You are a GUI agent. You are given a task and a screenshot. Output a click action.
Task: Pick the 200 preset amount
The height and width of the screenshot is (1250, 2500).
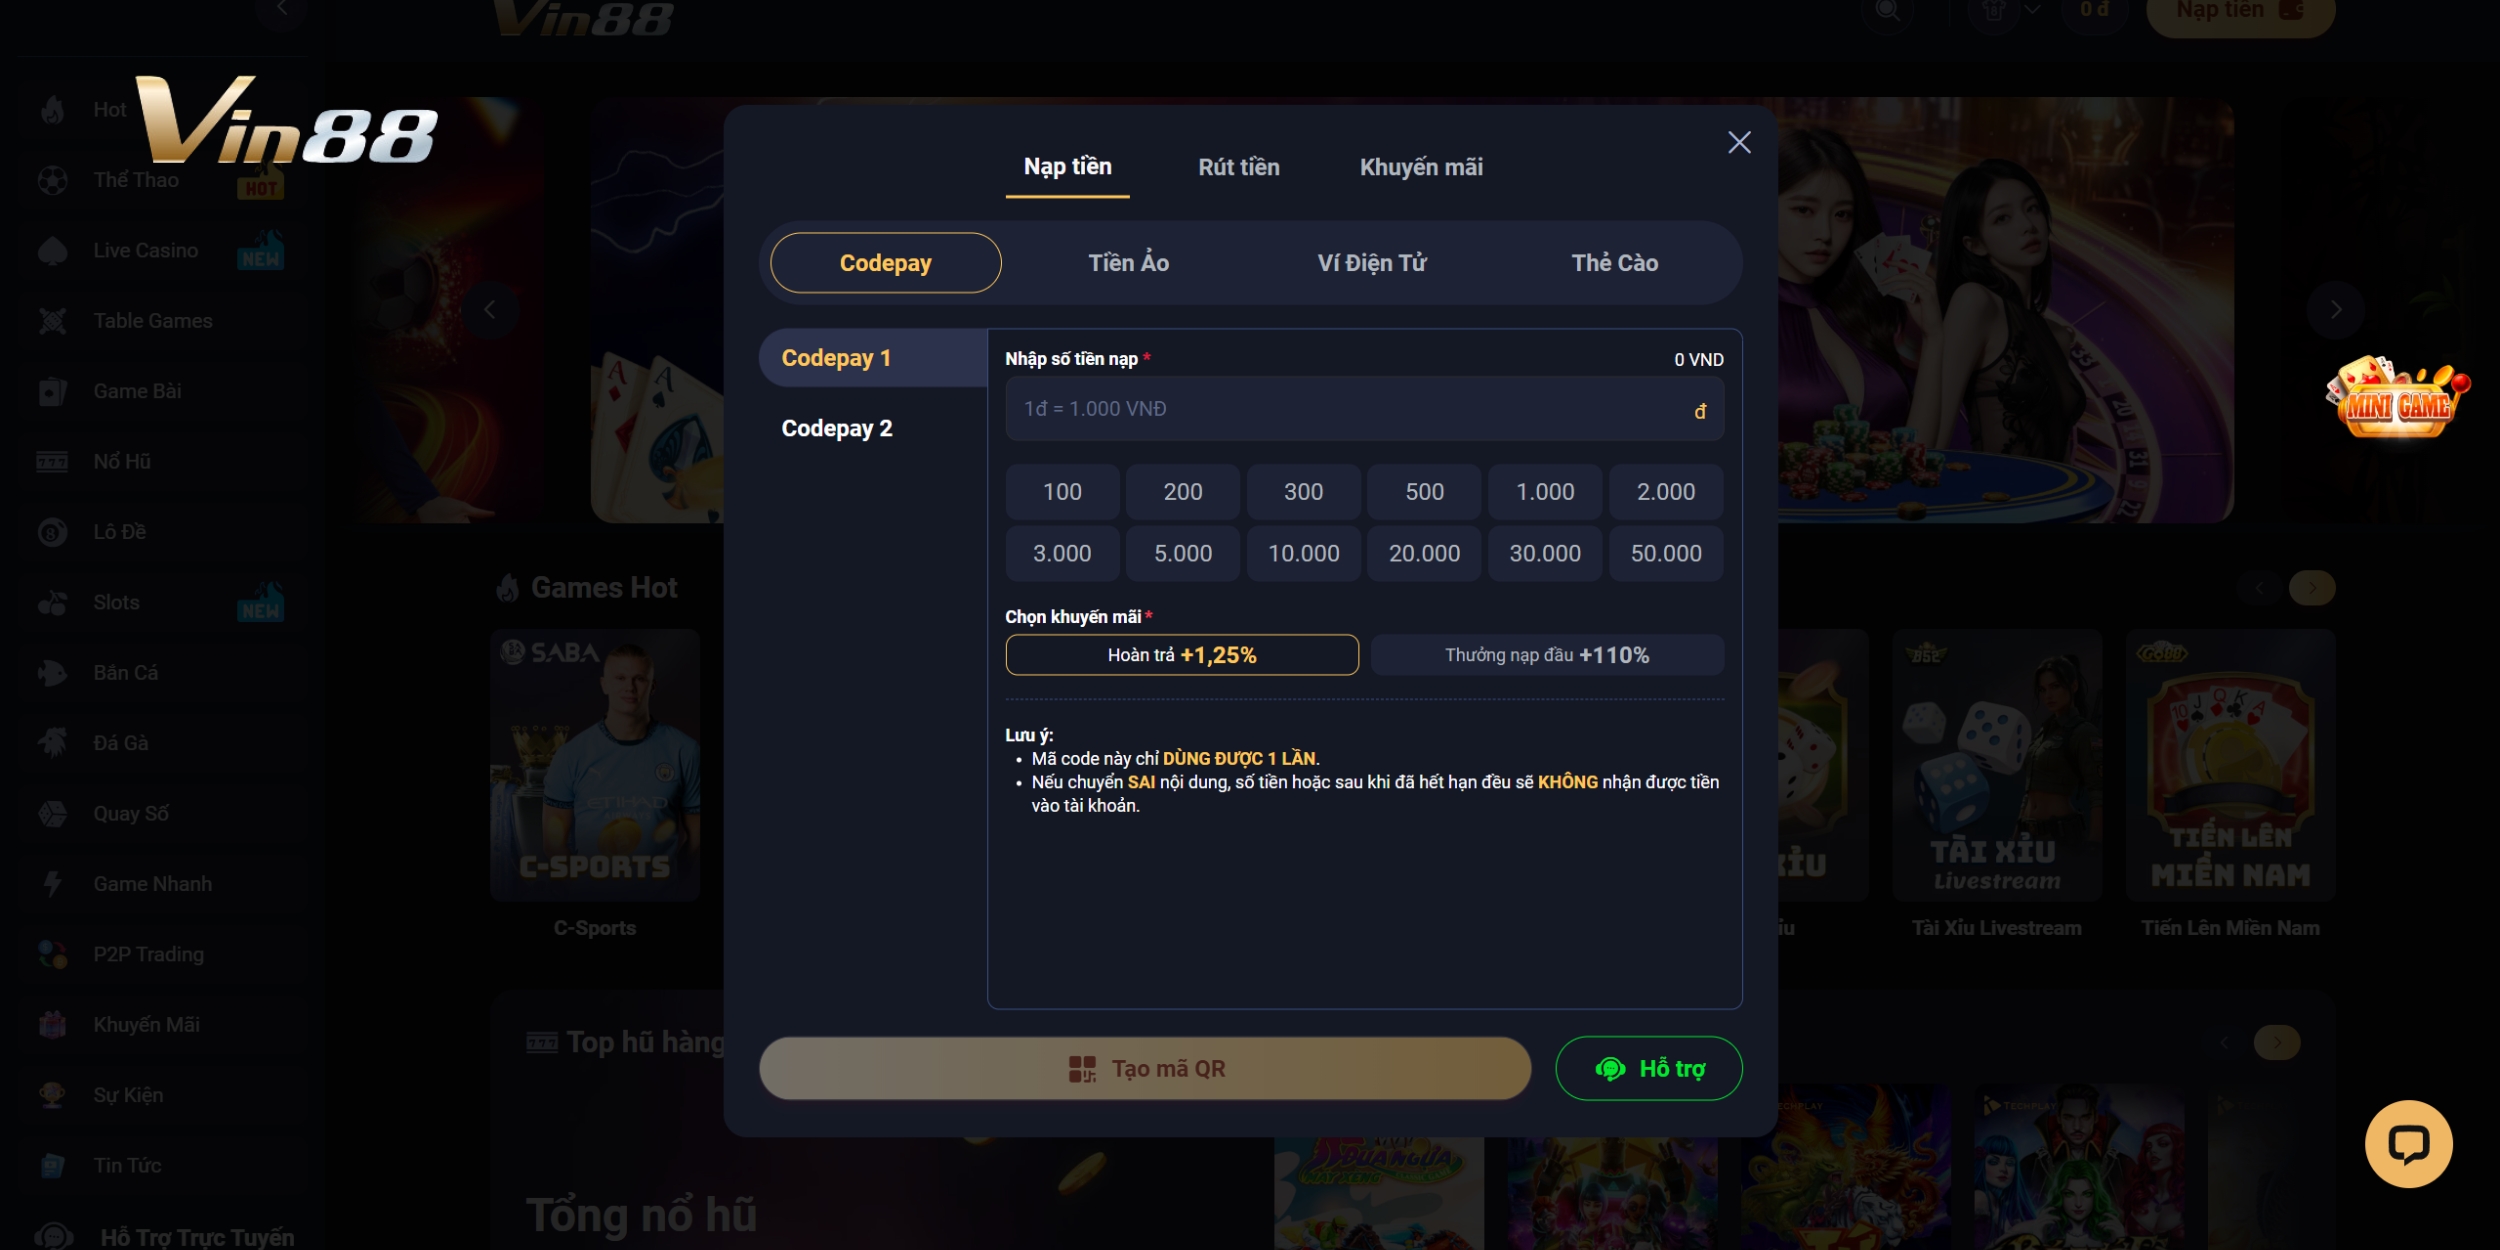click(1183, 492)
